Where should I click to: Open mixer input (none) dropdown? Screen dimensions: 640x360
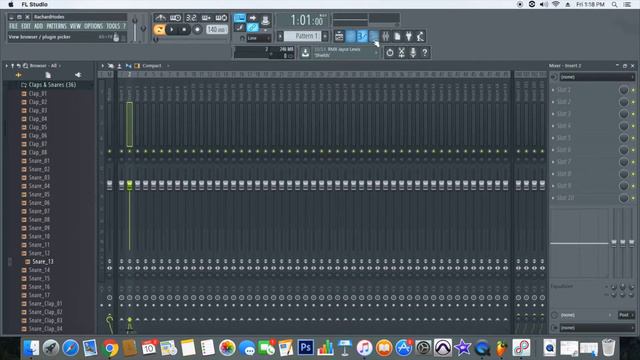[597, 77]
